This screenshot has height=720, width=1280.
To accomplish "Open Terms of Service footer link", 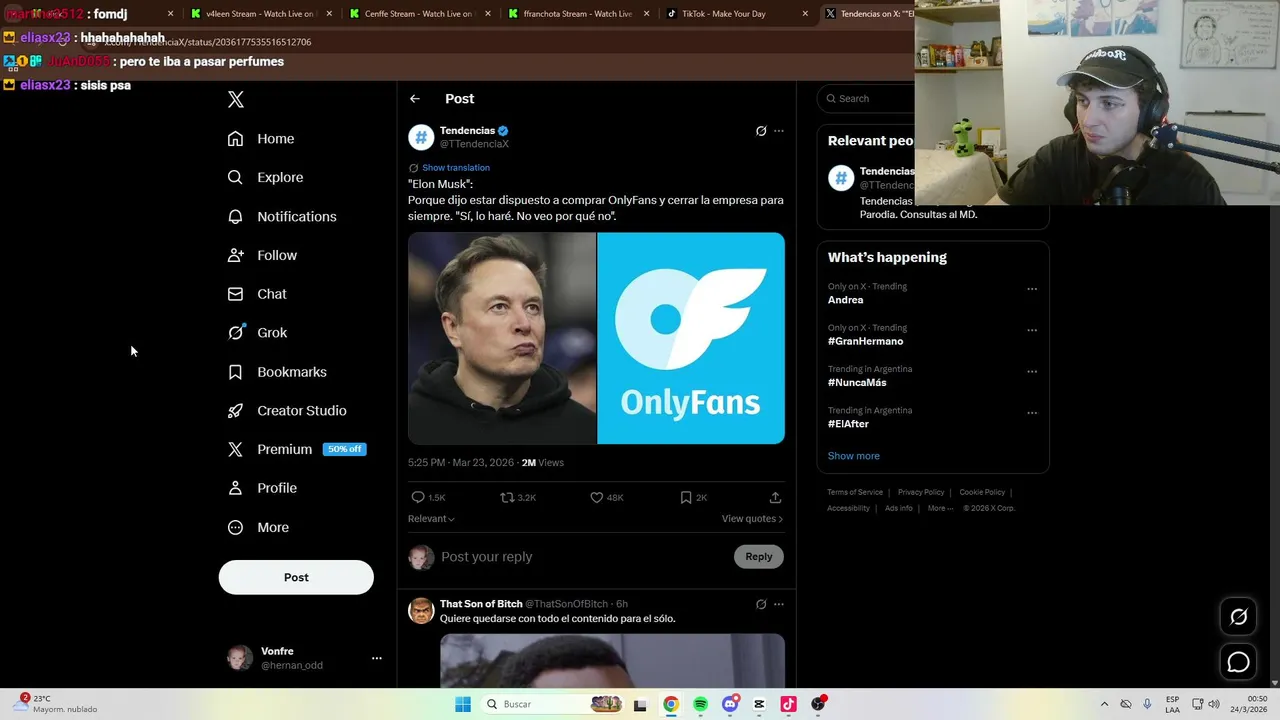I will tap(855, 492).
